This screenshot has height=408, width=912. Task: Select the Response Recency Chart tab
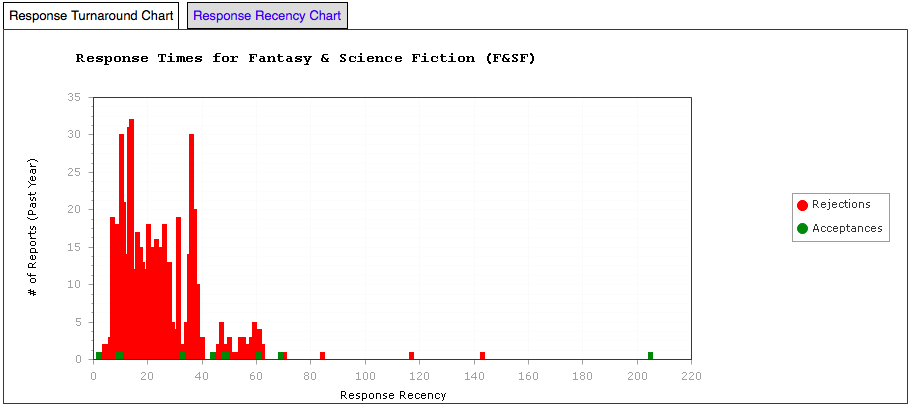tap(266, 16)
